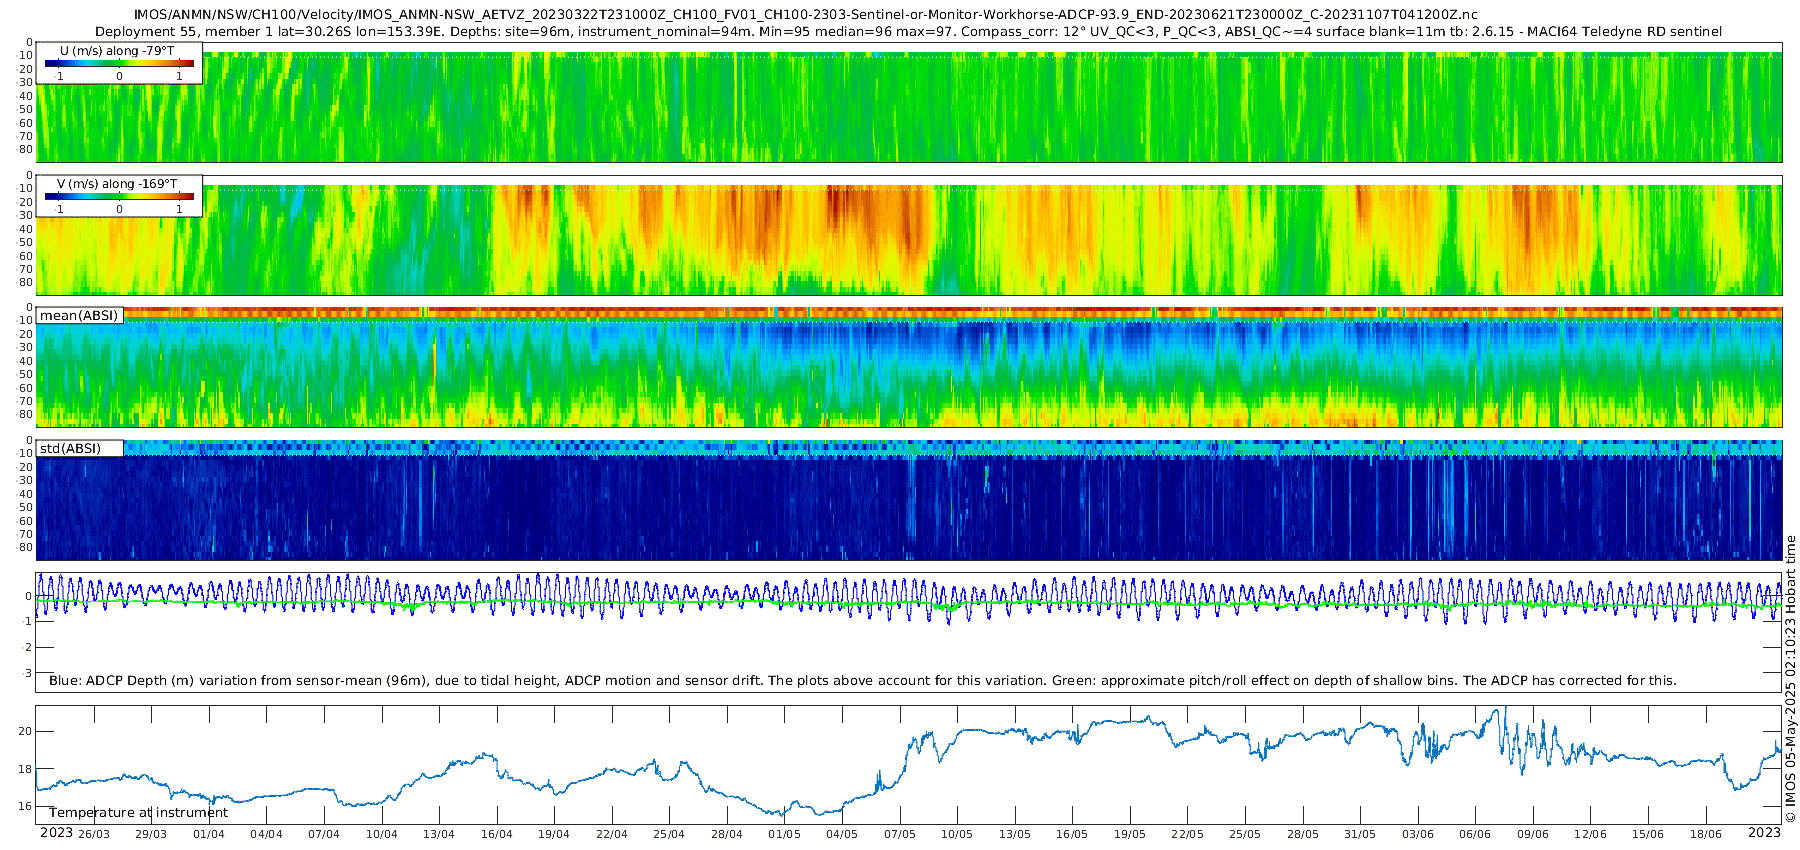Click the 16 tick on temperature axis
The width and height of the screenshot is (1800, 850).
click(25, 806)
